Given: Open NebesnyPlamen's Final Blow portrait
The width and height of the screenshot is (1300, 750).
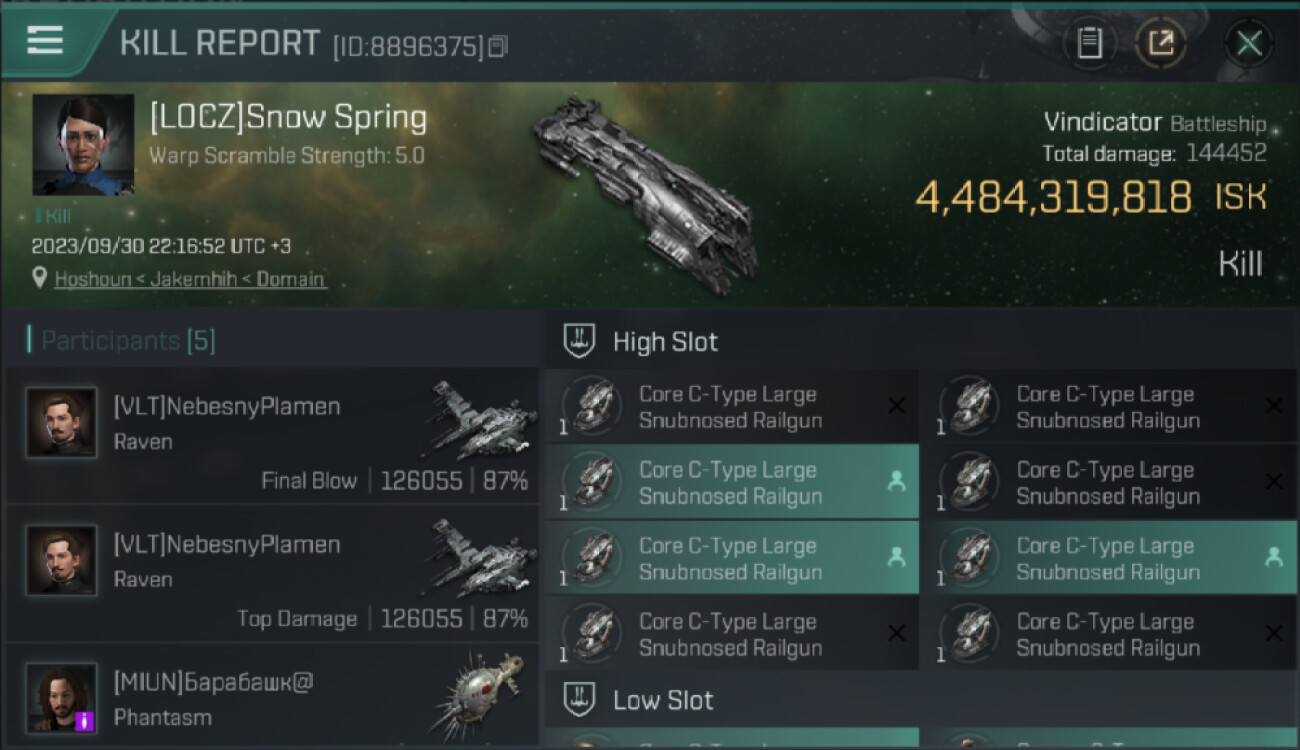Looking at the screenshot, I should 62,423.
